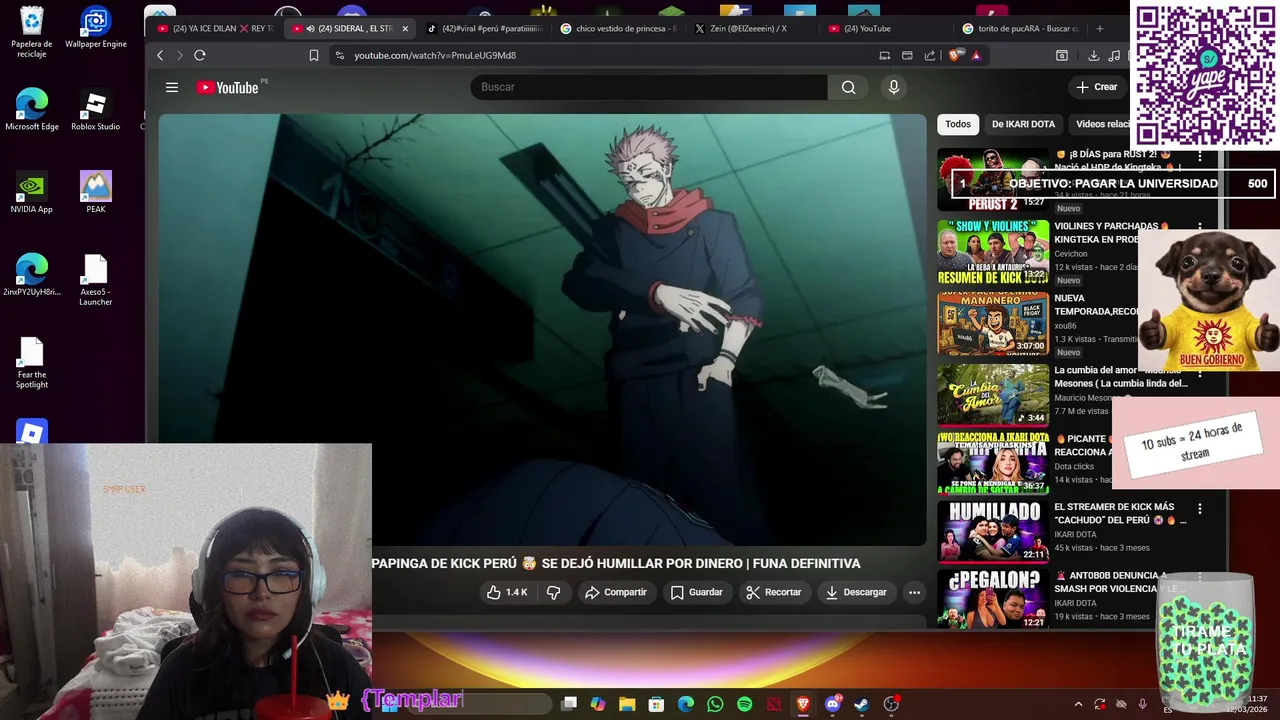Switch to 'YA ICE DILAN' browser tab
The image size is (1280, 720).
(215, 28)
